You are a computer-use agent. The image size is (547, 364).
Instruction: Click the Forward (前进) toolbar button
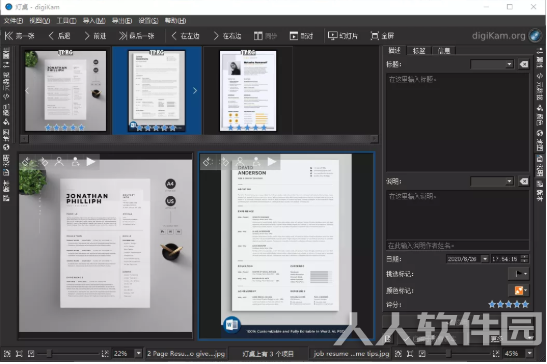pyautogui.click(x=95, y=36)
